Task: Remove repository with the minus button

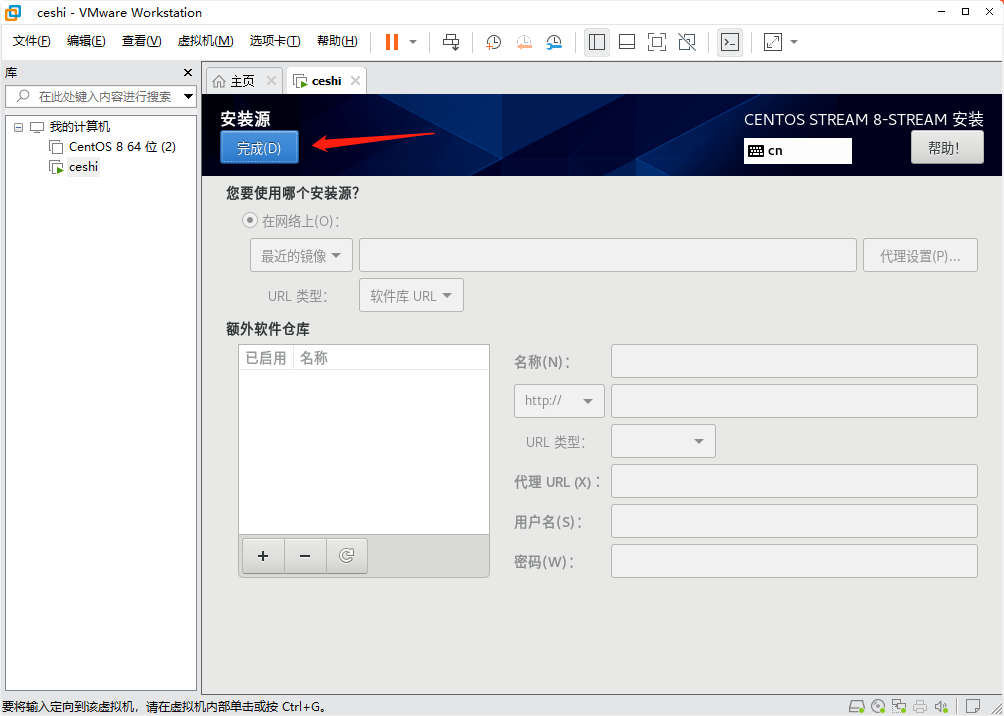Action: 305,556
